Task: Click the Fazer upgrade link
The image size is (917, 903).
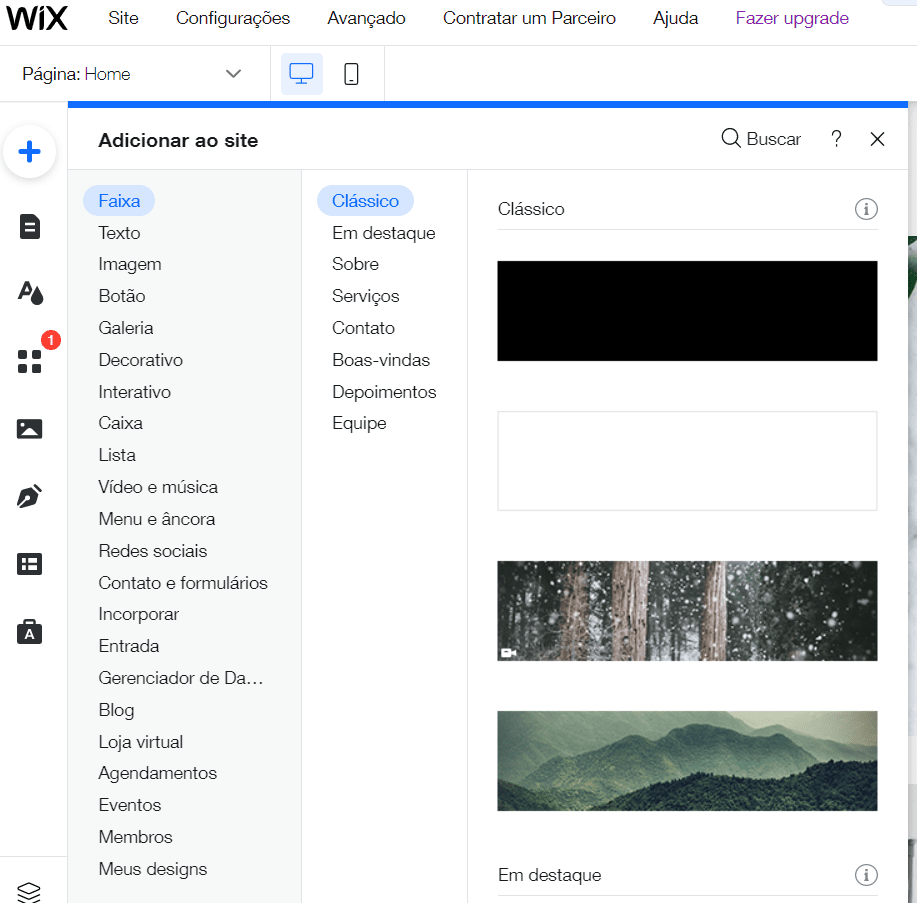Action: coord(792,18)
